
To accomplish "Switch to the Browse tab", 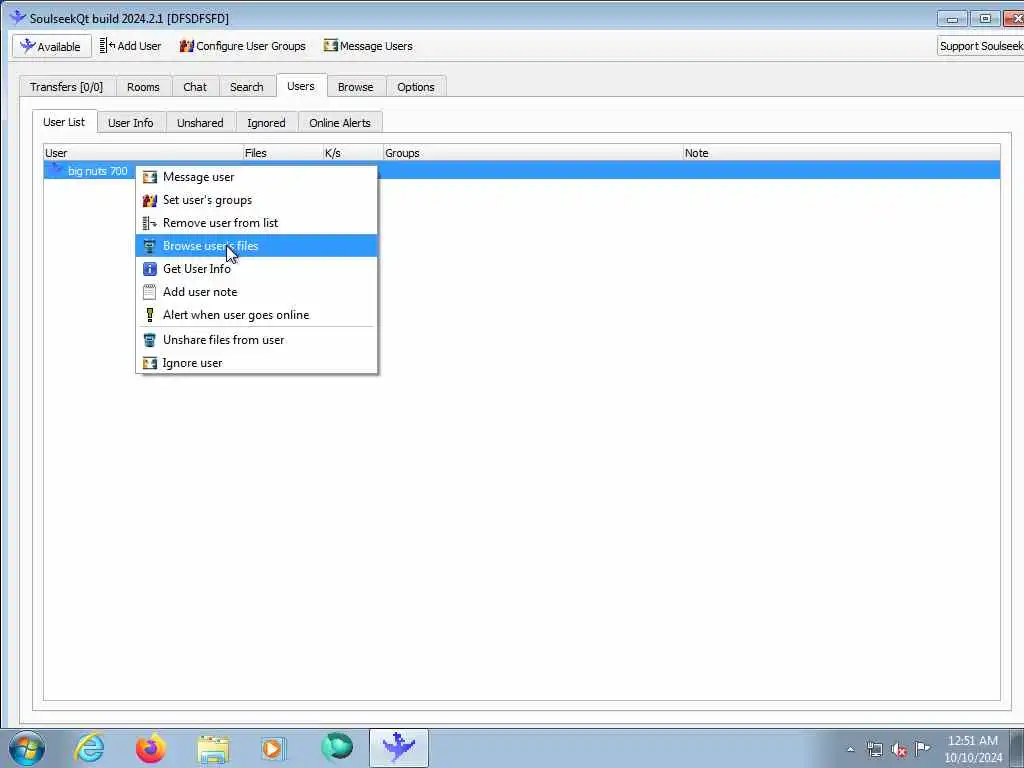I will click(x=355, y=87).
